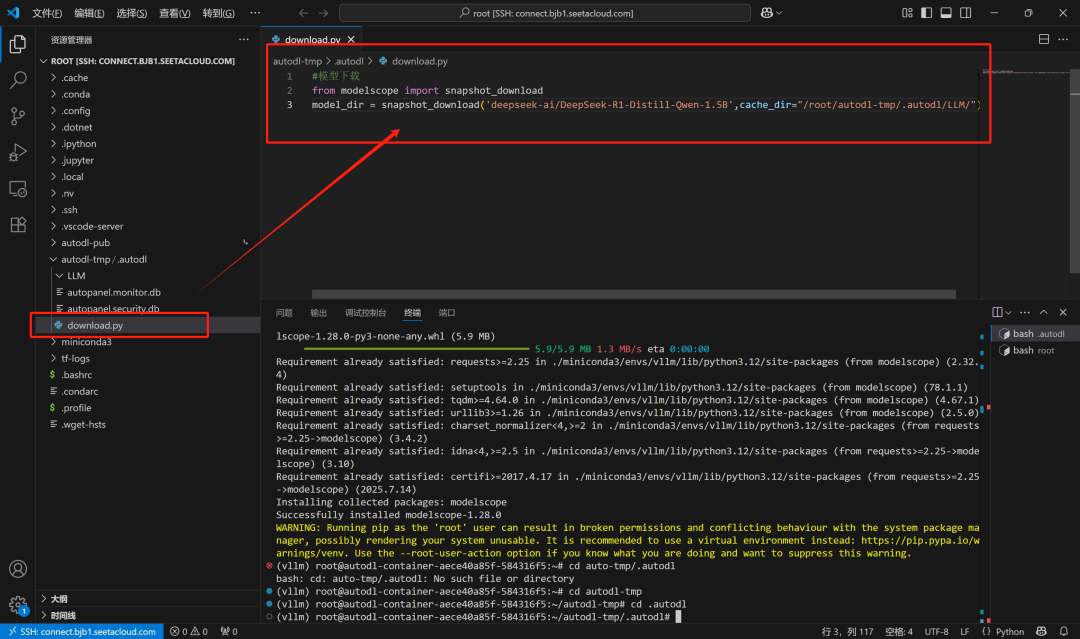Switch to the Ports panel tab
The width and height of the screenshot is (1080, 639).
coord(446,313)
